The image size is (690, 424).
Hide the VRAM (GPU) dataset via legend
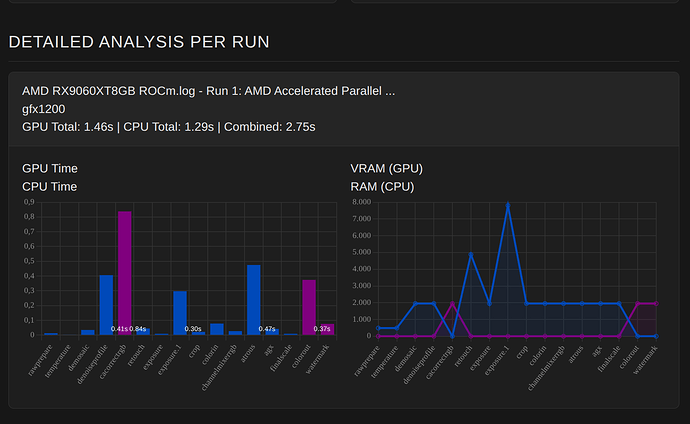pos(387,168)
